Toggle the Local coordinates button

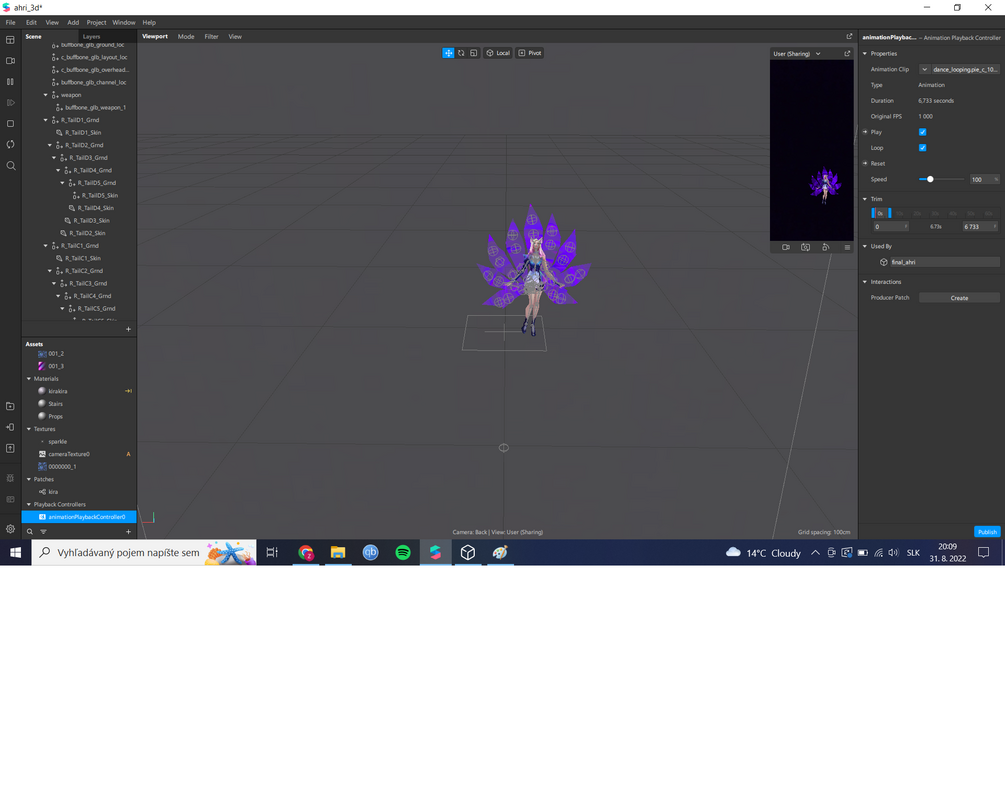point(498,53)
